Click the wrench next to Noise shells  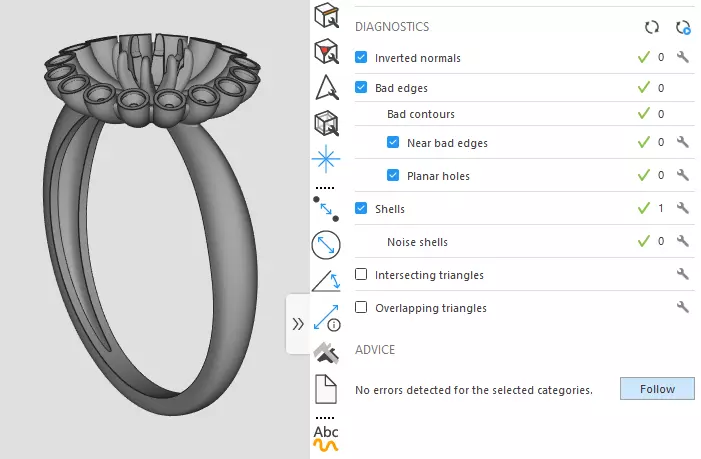point(683,242)
